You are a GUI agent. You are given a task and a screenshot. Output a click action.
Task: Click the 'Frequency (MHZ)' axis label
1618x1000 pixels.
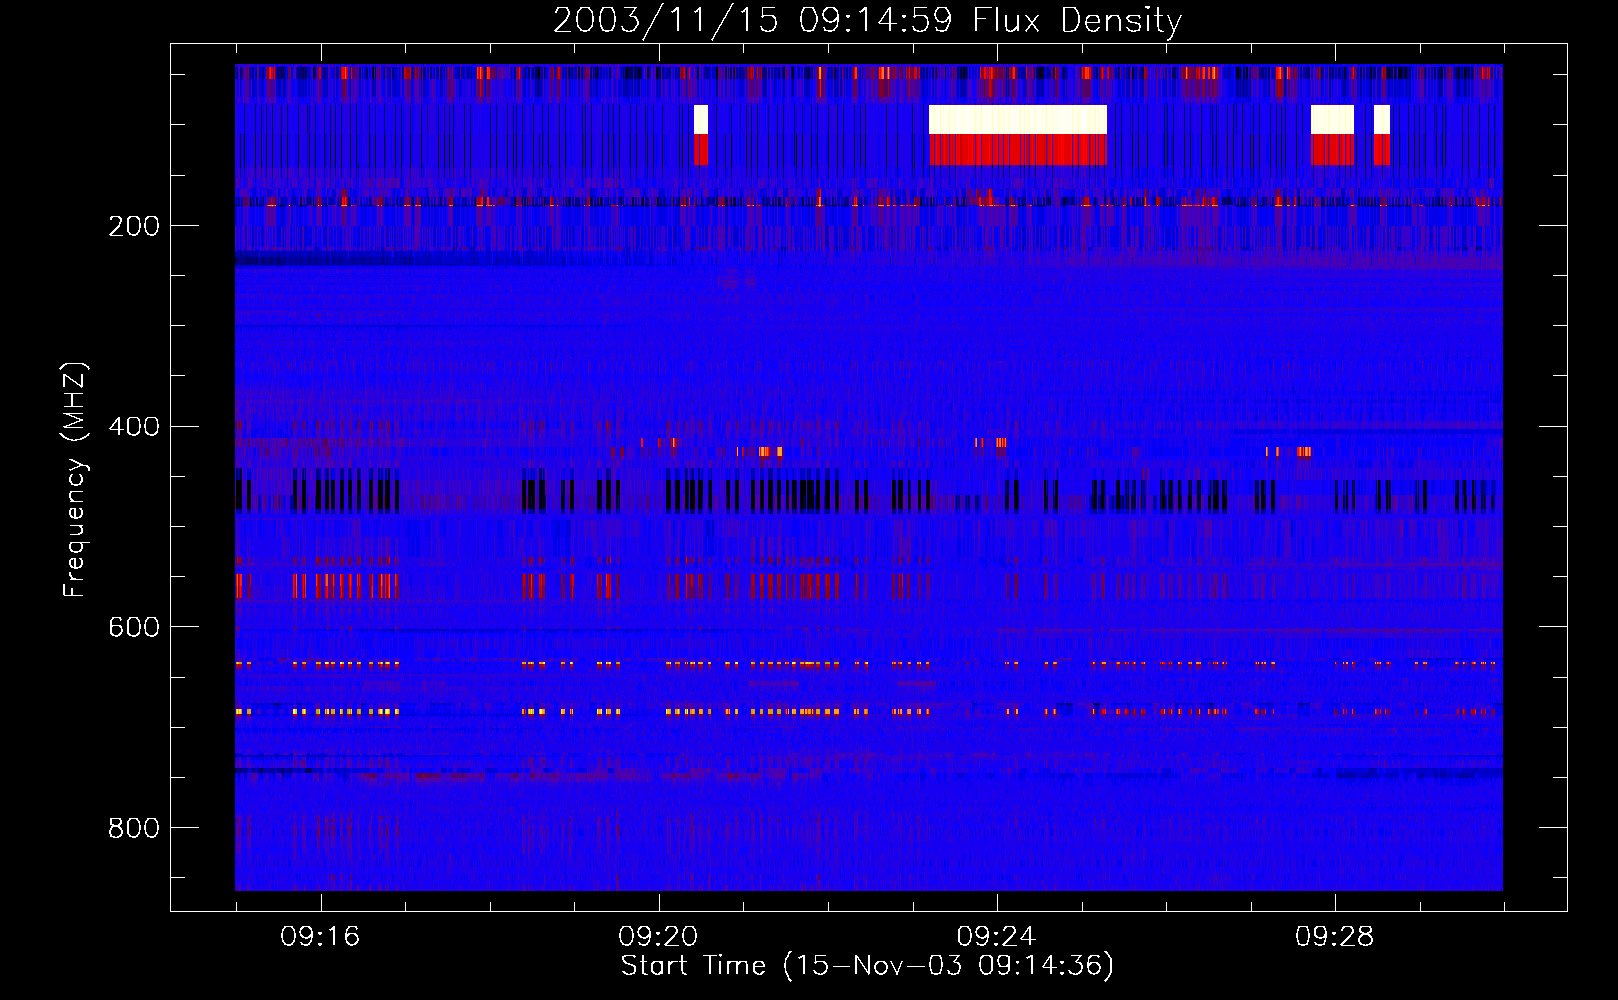point(74,480)
